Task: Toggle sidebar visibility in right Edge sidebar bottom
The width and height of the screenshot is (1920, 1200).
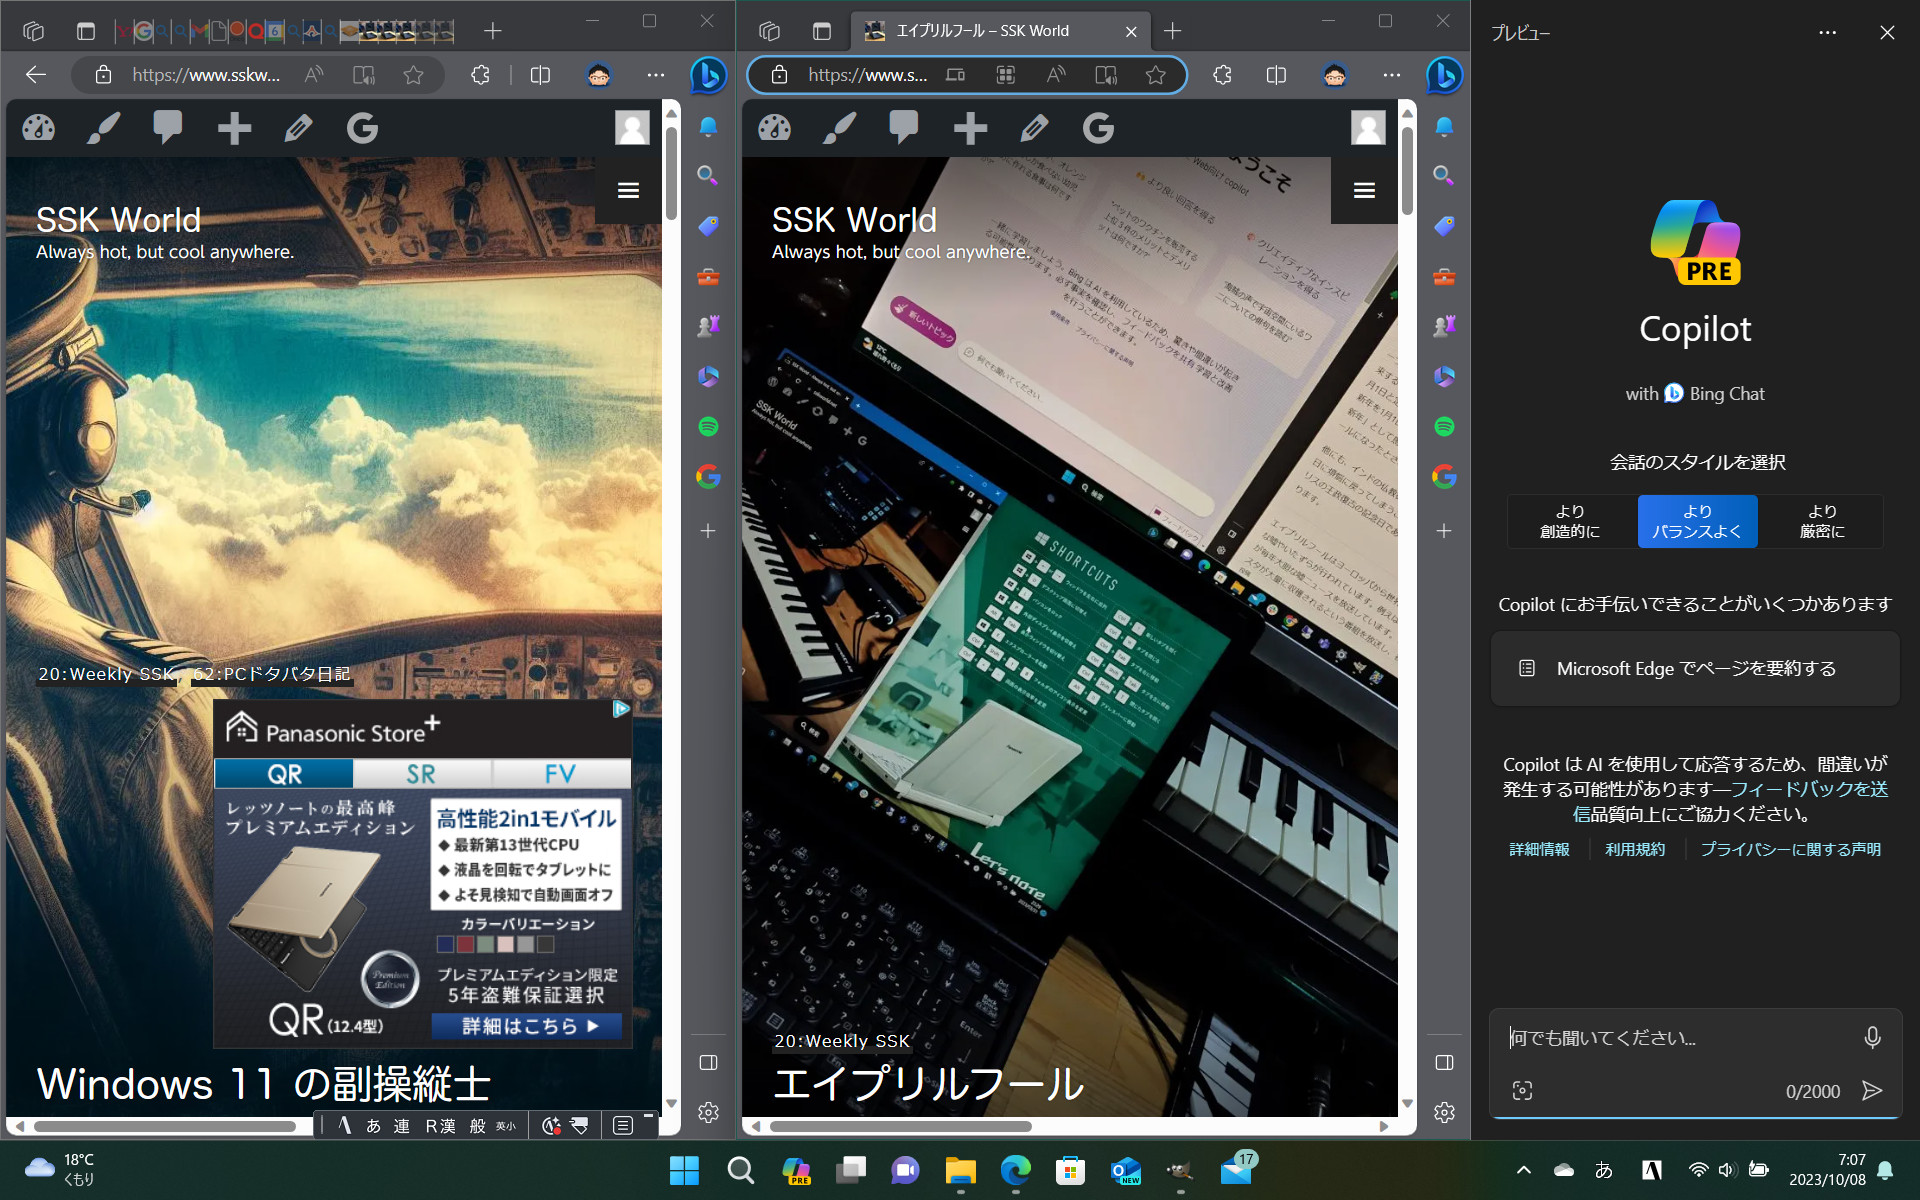Action: click(1444, 1062)
